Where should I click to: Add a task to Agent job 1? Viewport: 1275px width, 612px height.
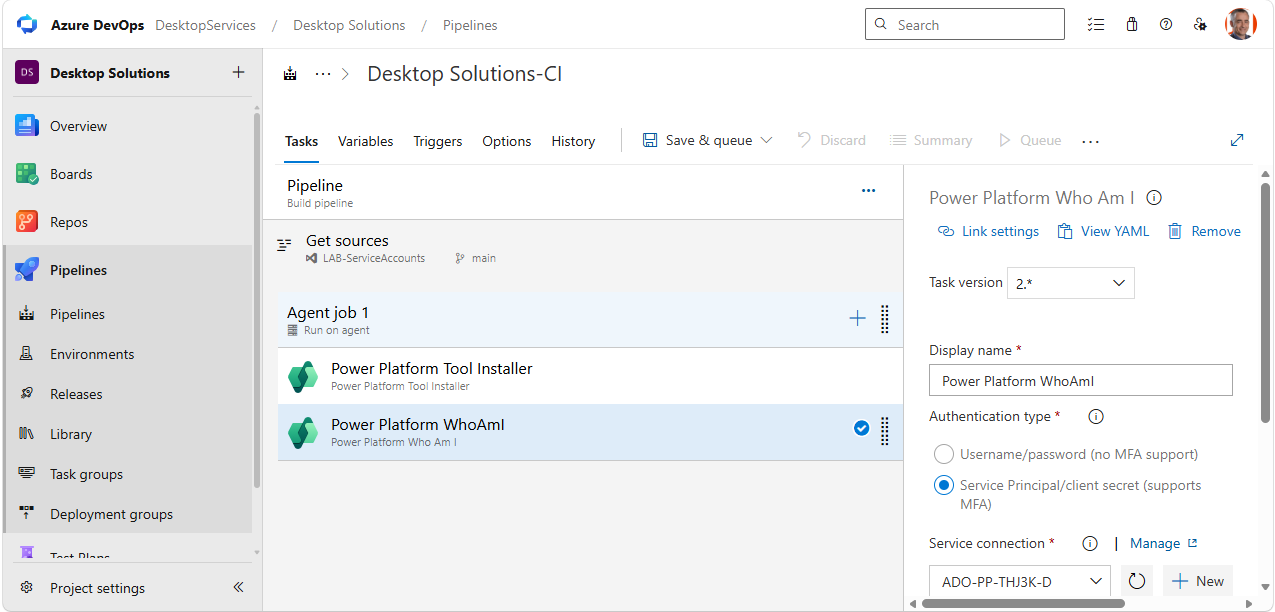[857, 319]
